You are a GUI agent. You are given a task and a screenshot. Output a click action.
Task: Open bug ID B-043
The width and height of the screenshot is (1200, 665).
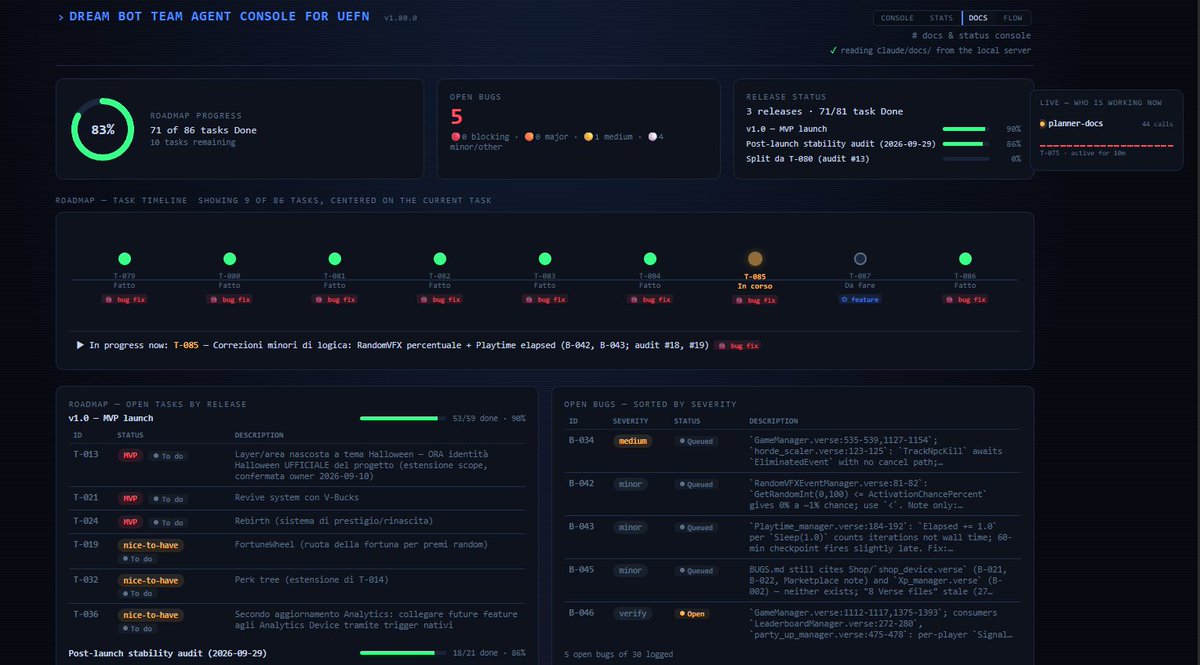tap(581, 526)
